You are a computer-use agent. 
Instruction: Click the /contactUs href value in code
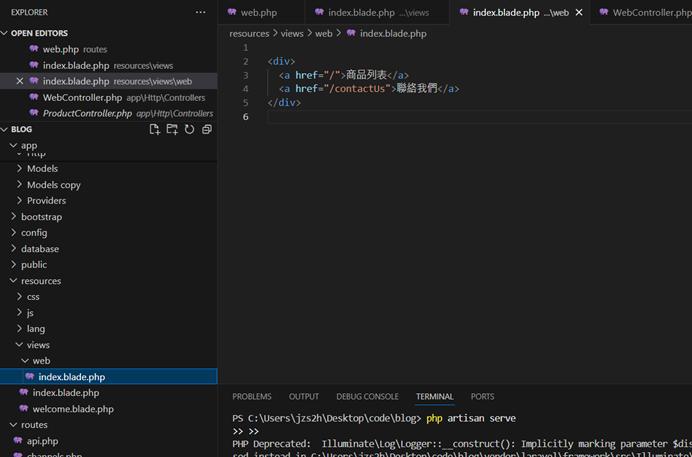pos(360,89)
